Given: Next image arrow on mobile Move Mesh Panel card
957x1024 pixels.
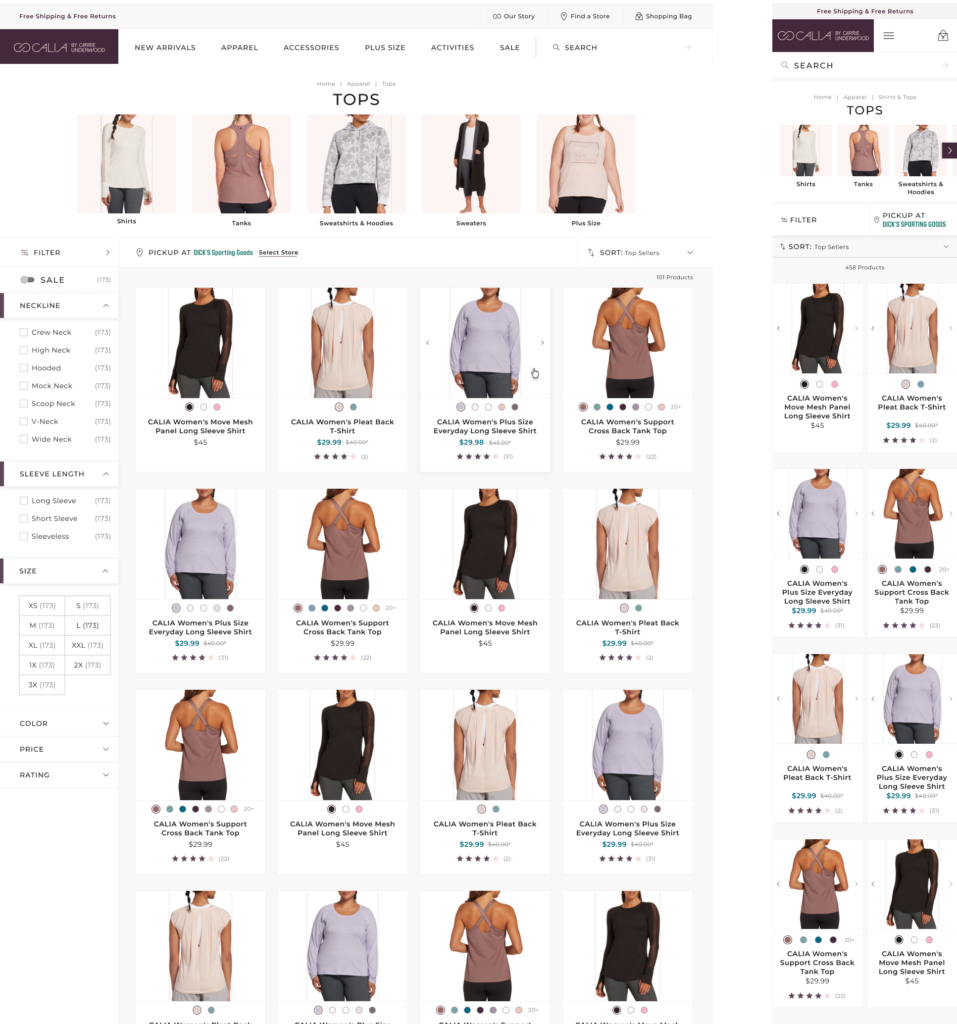Looking at the screenshot, I should point(856,328).
